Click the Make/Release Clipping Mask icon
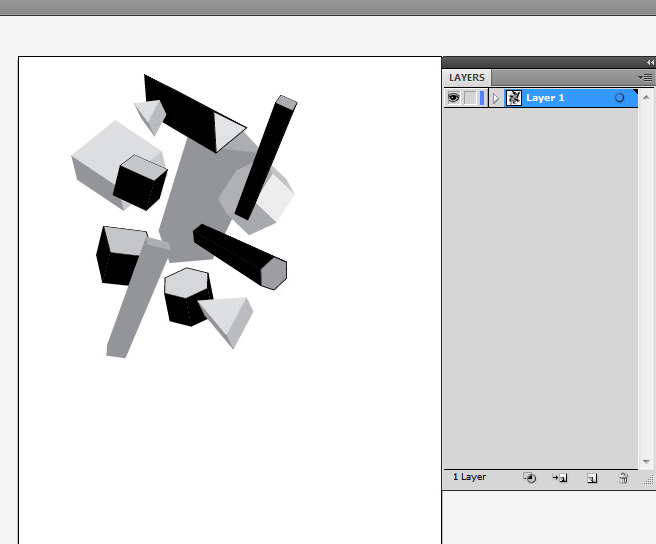656x544 pixels. (530, 479)
